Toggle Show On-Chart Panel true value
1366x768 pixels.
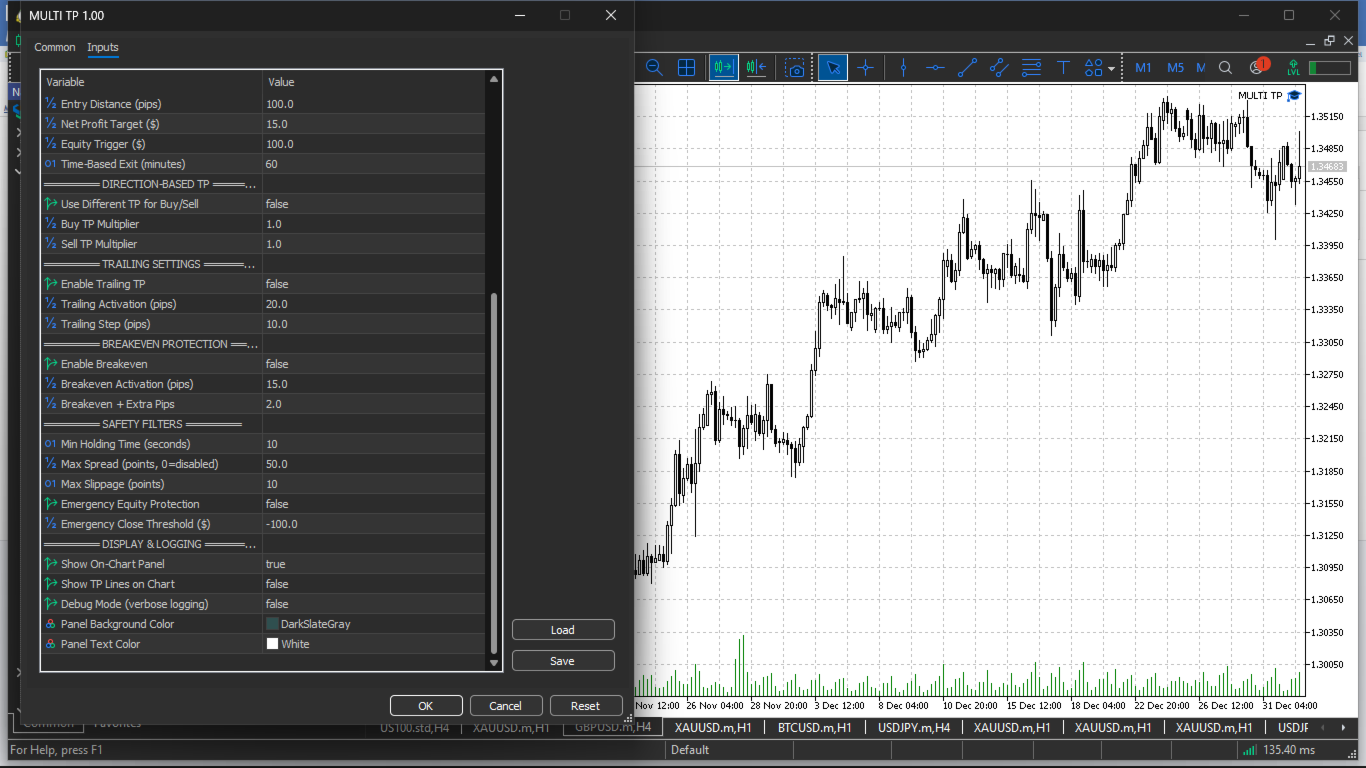tap(374, 564)
